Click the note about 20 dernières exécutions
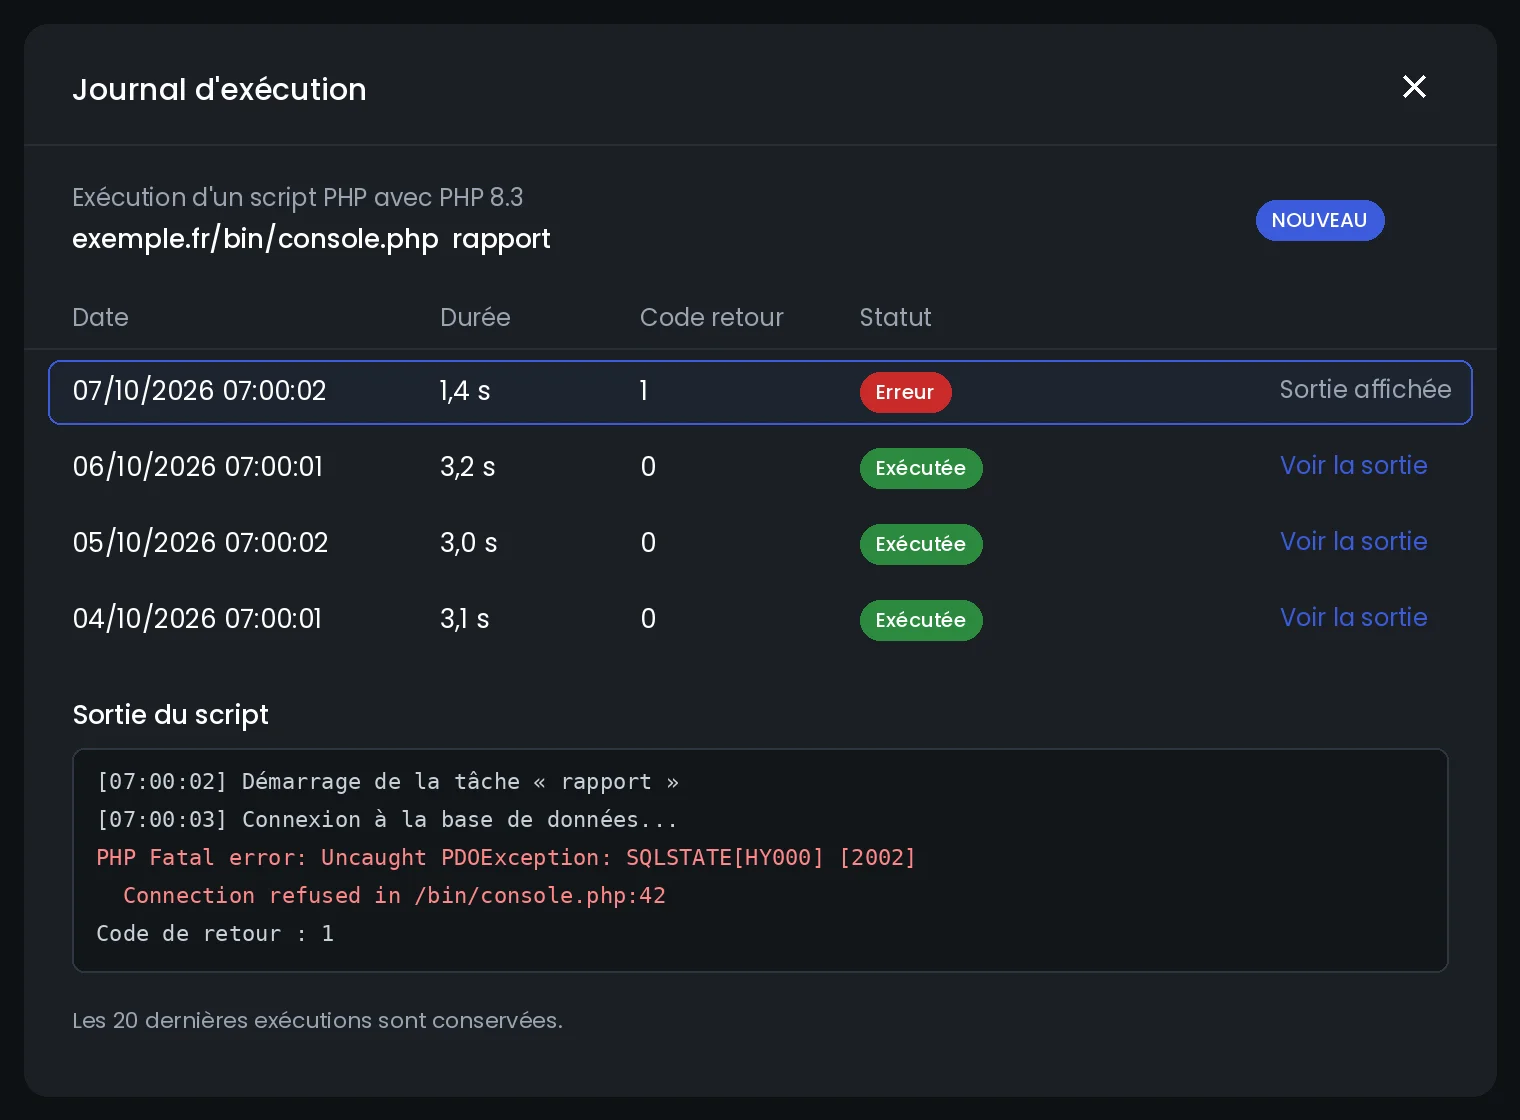1520x1120 pixels. click(318, 1021)
